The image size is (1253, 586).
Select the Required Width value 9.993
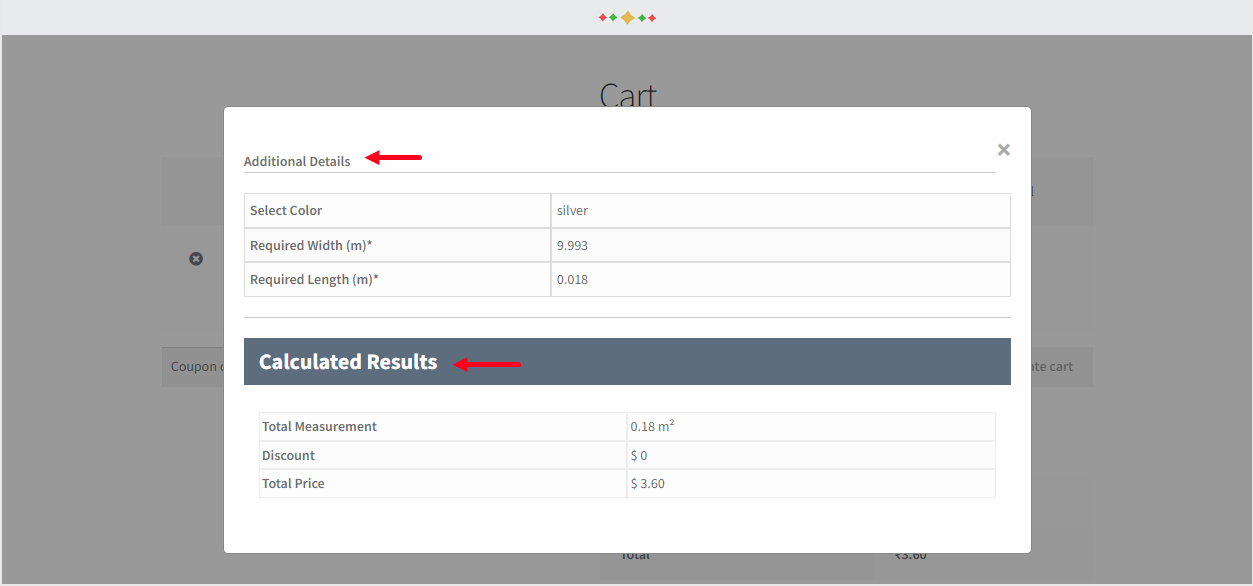coord(571,245)
